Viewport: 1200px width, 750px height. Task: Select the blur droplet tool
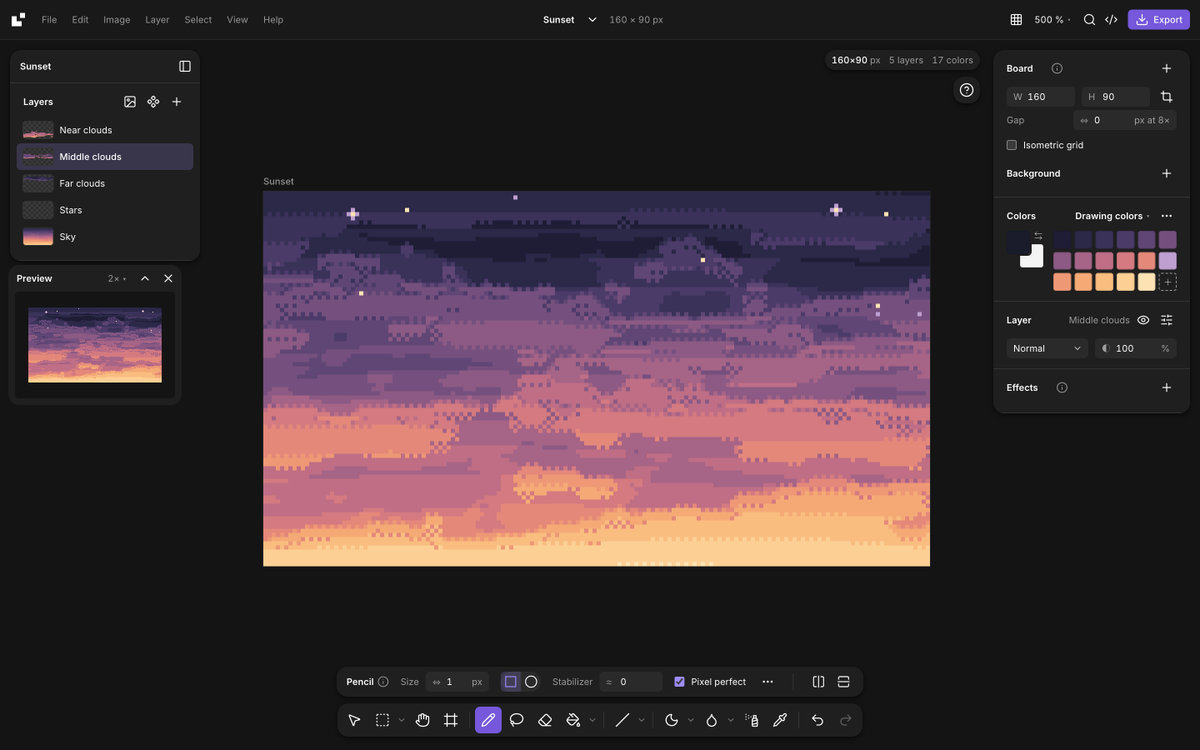coord(711,720)
